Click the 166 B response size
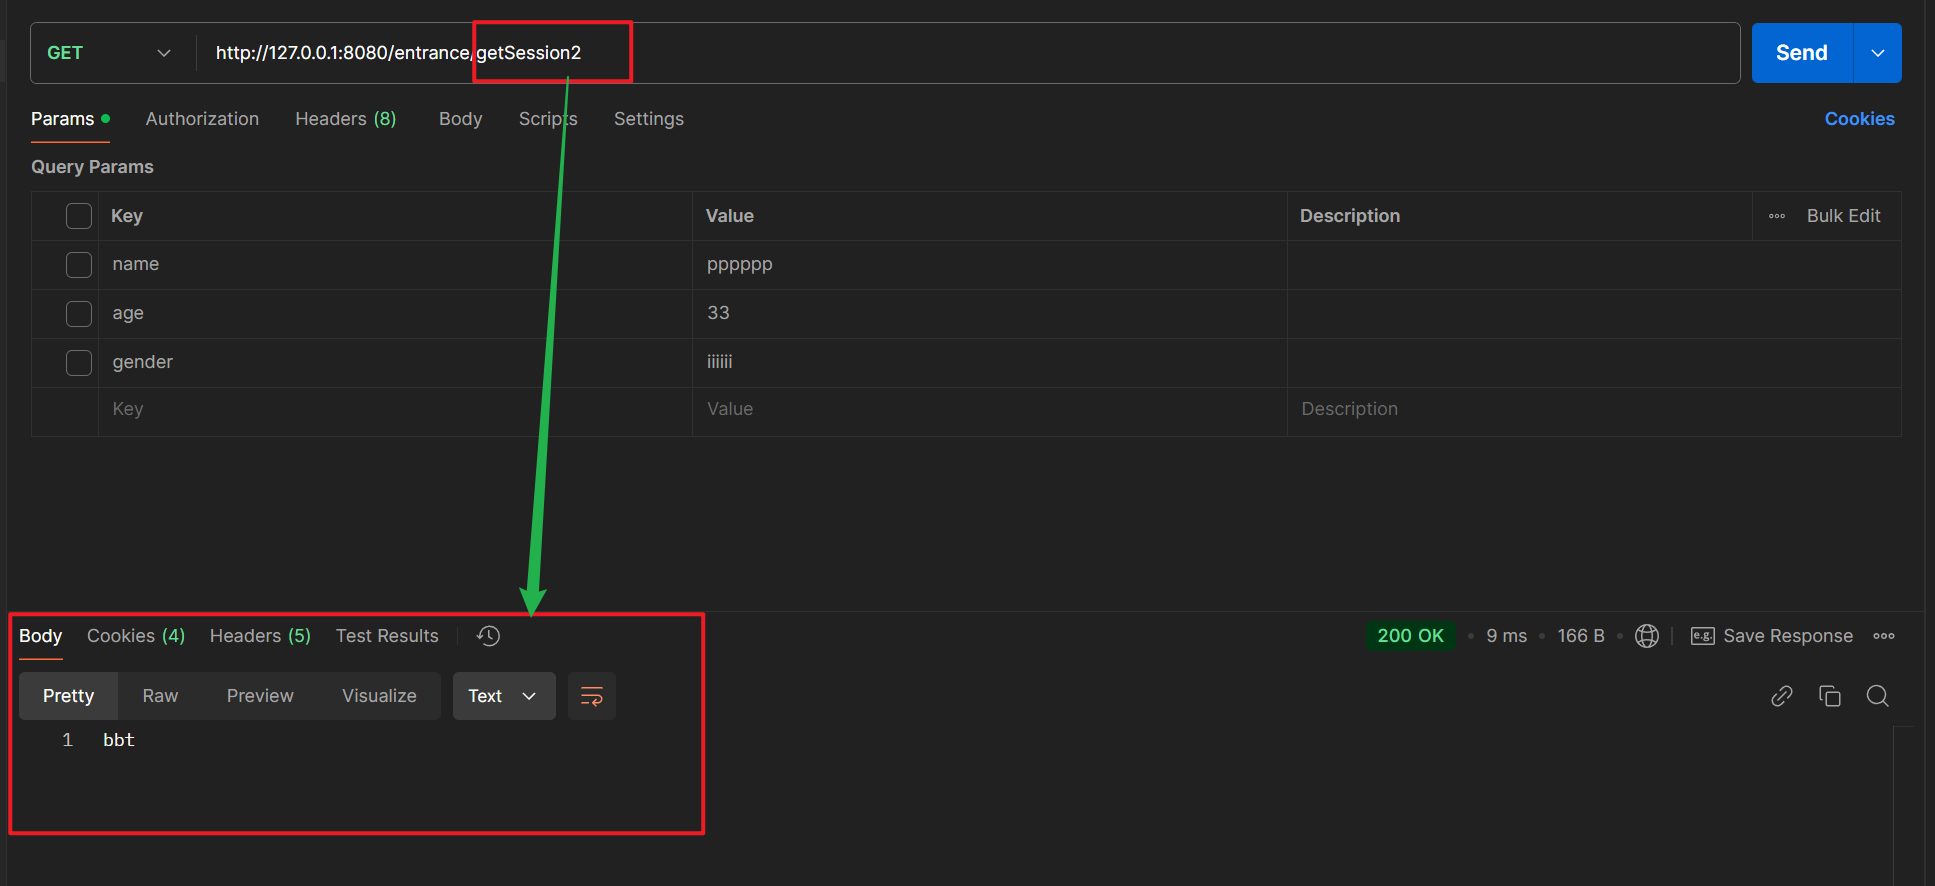Screen dimensions: 1935x886 tap(1581, 636)
